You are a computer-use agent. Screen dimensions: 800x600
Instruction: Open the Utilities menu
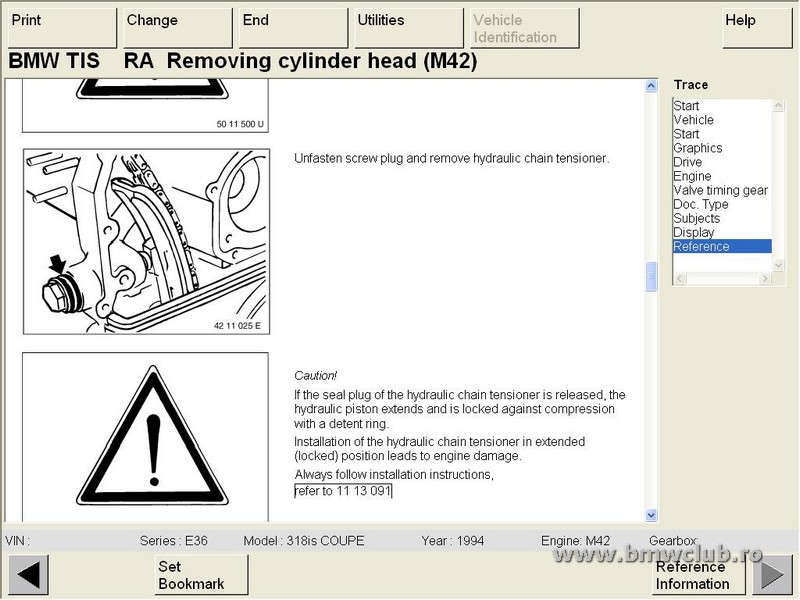(x=408, y=28)
